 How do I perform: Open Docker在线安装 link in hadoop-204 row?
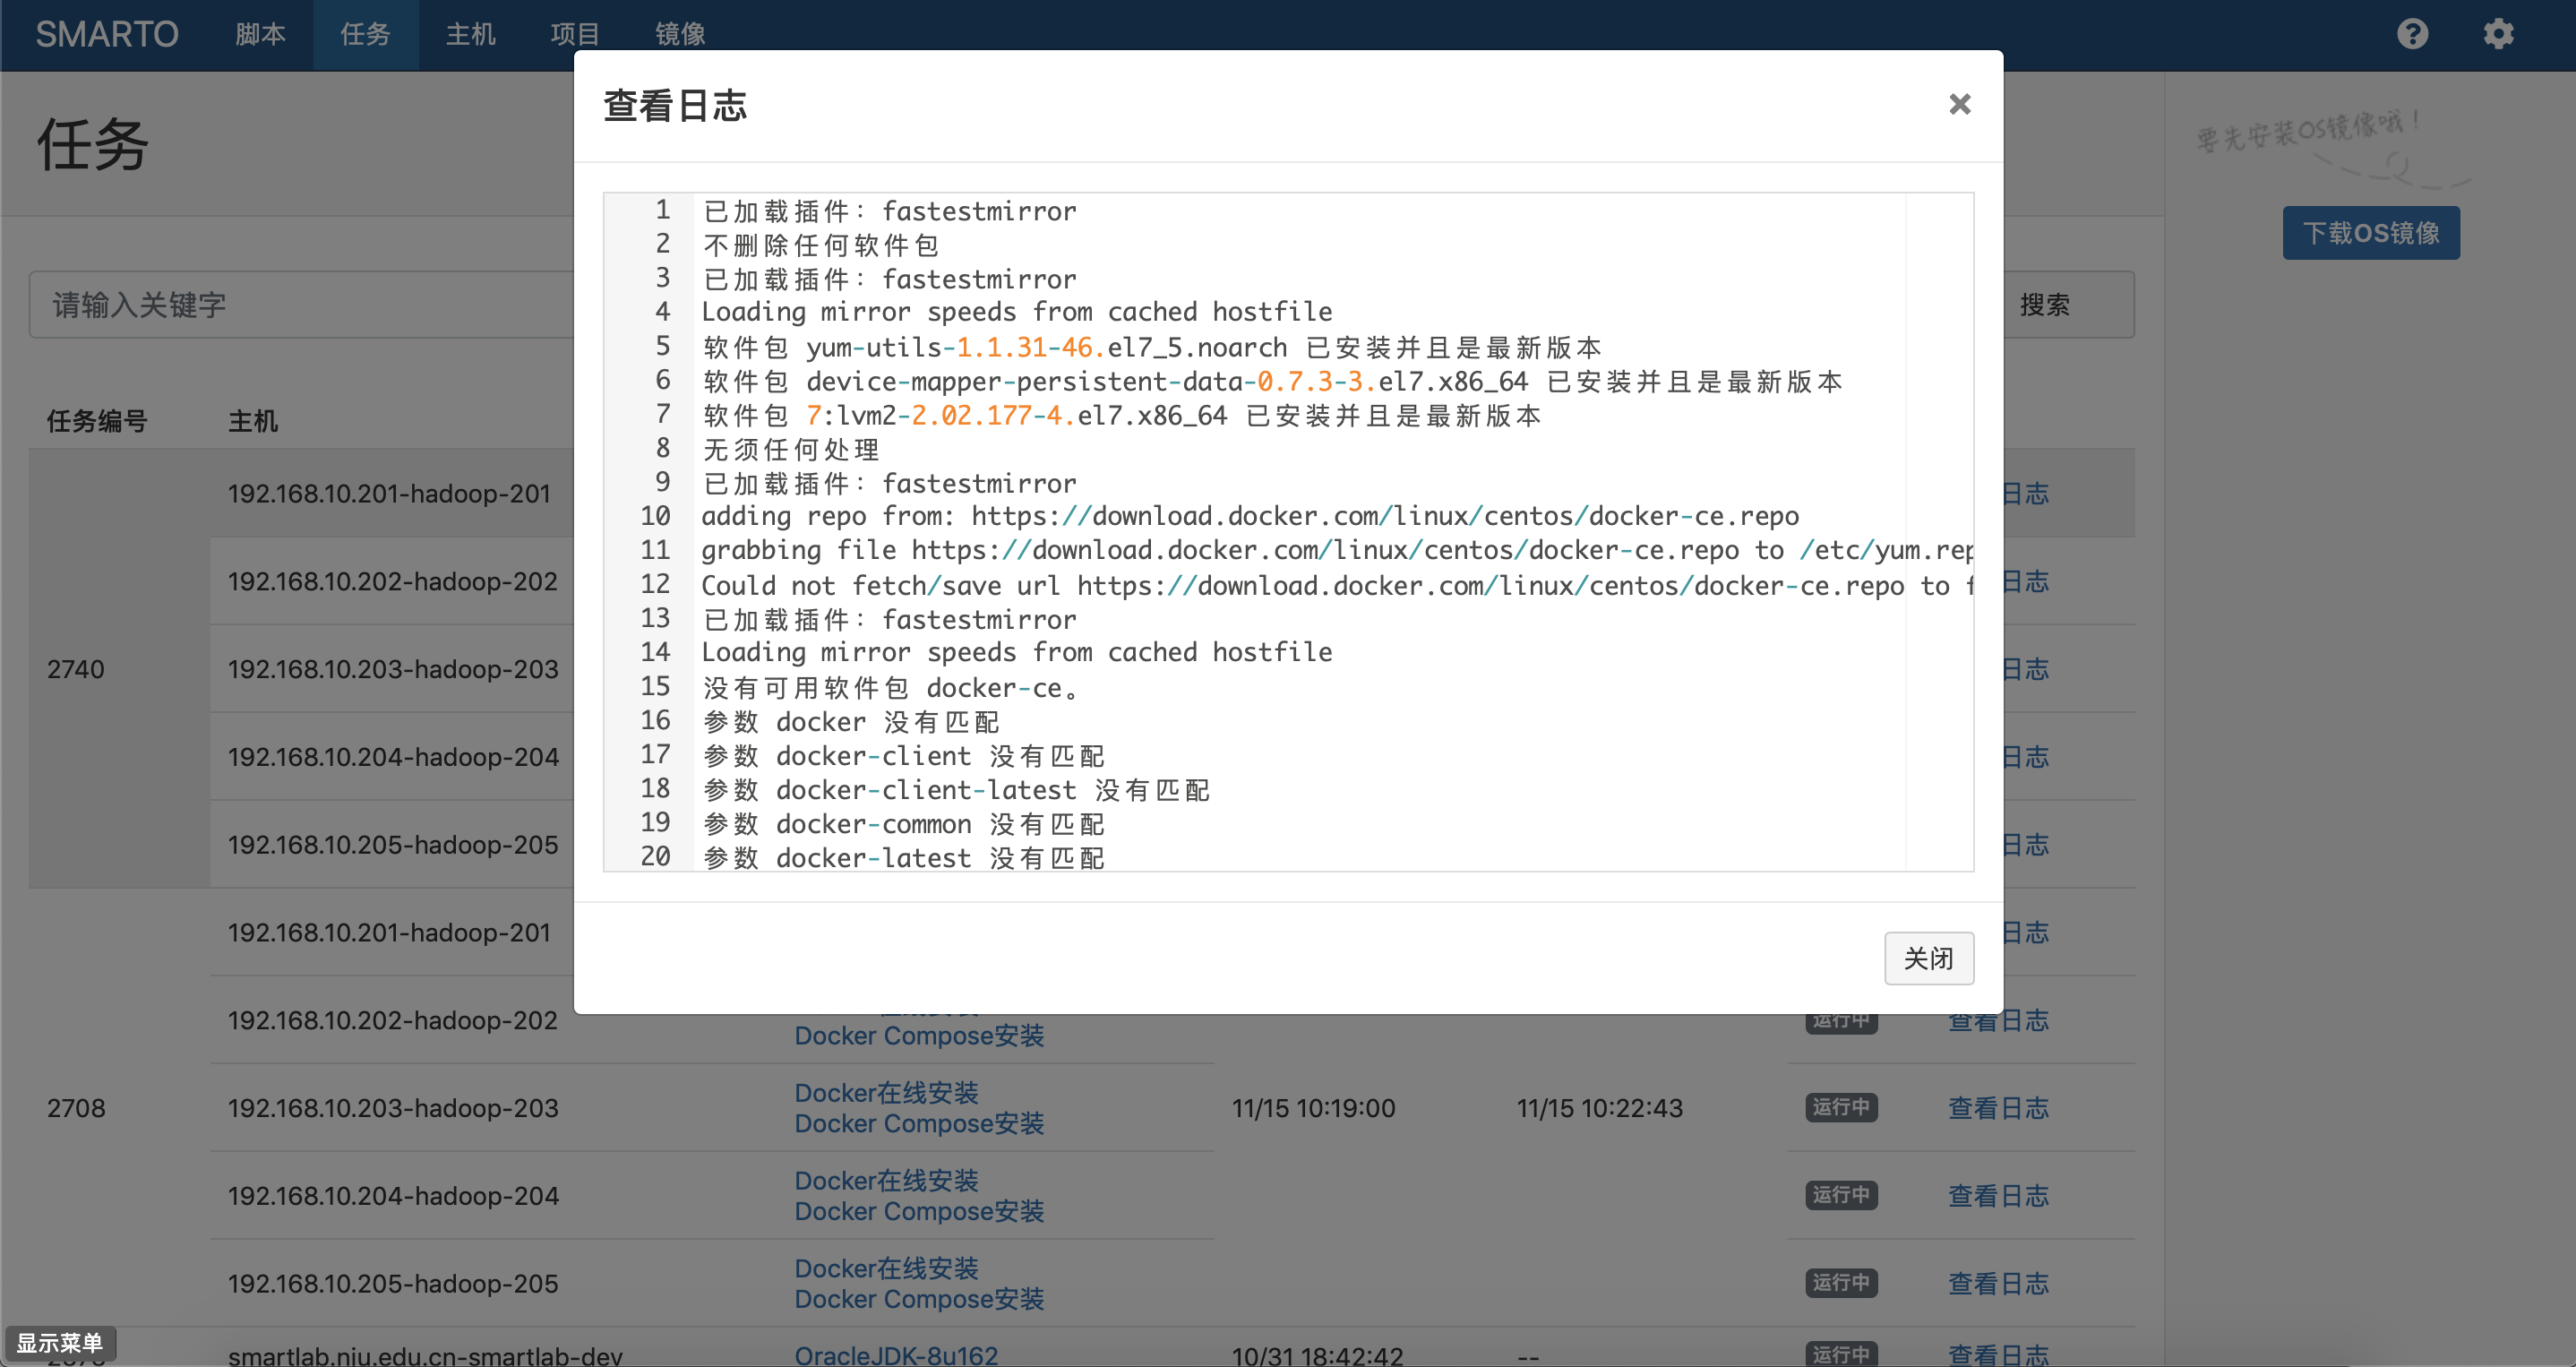click(886, 1180)
